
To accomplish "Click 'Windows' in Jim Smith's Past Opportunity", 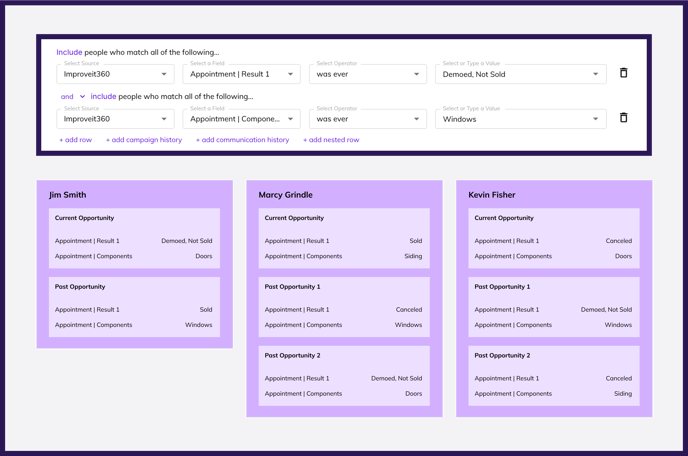I will pyautogui.click(x=198, y=325).
